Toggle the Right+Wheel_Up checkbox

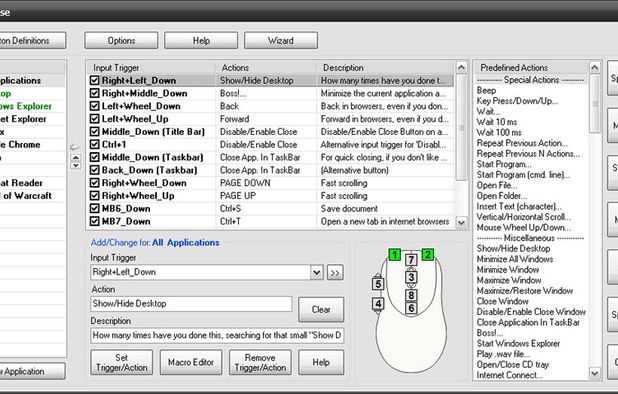coord(94,196)
